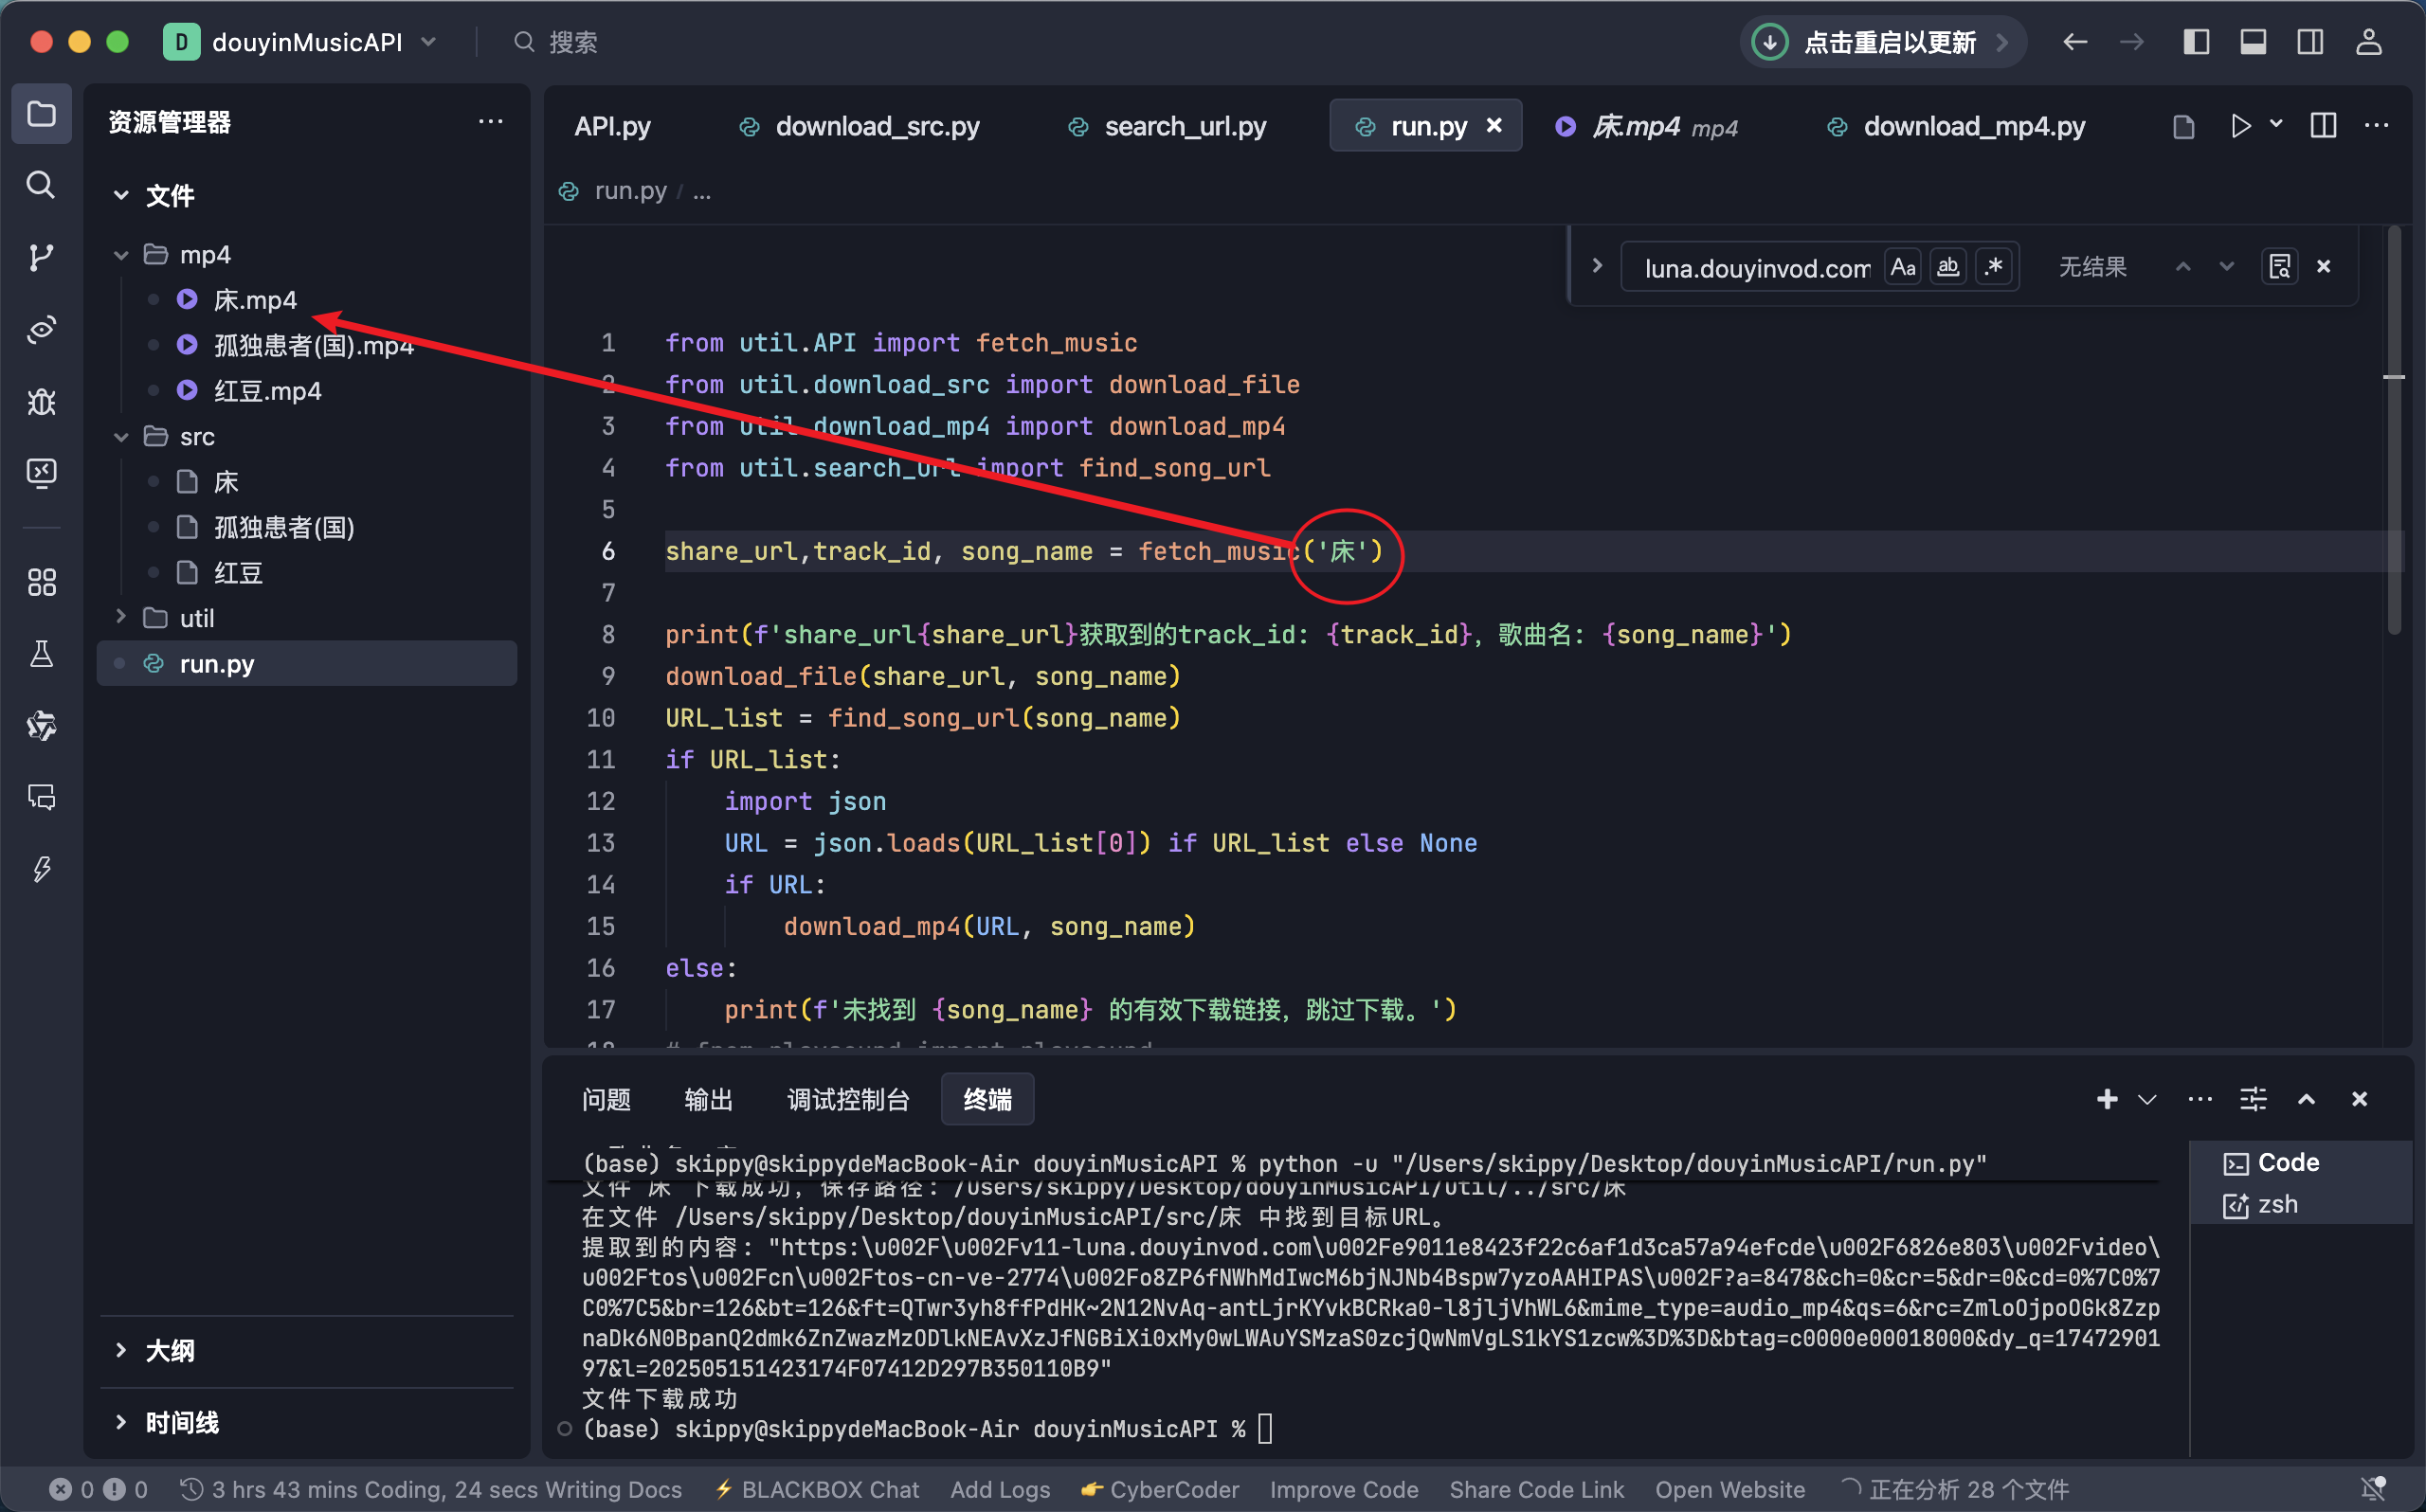
Task: Collapse the mp4 folder in the explorer
Action: pyautogui.click(x=122, y=255)
